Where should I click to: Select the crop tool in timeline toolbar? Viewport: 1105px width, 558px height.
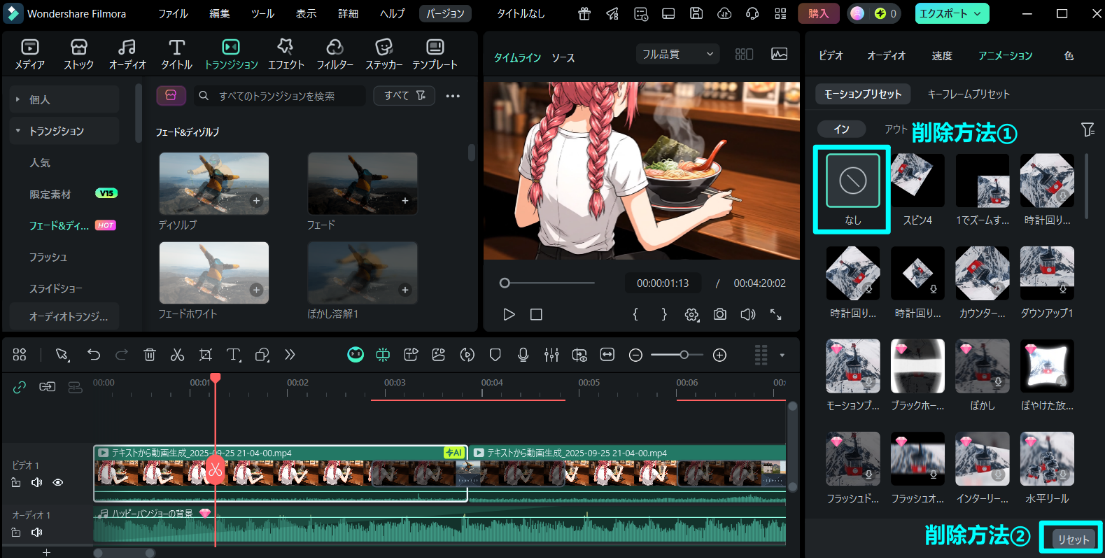pos(205,355)
